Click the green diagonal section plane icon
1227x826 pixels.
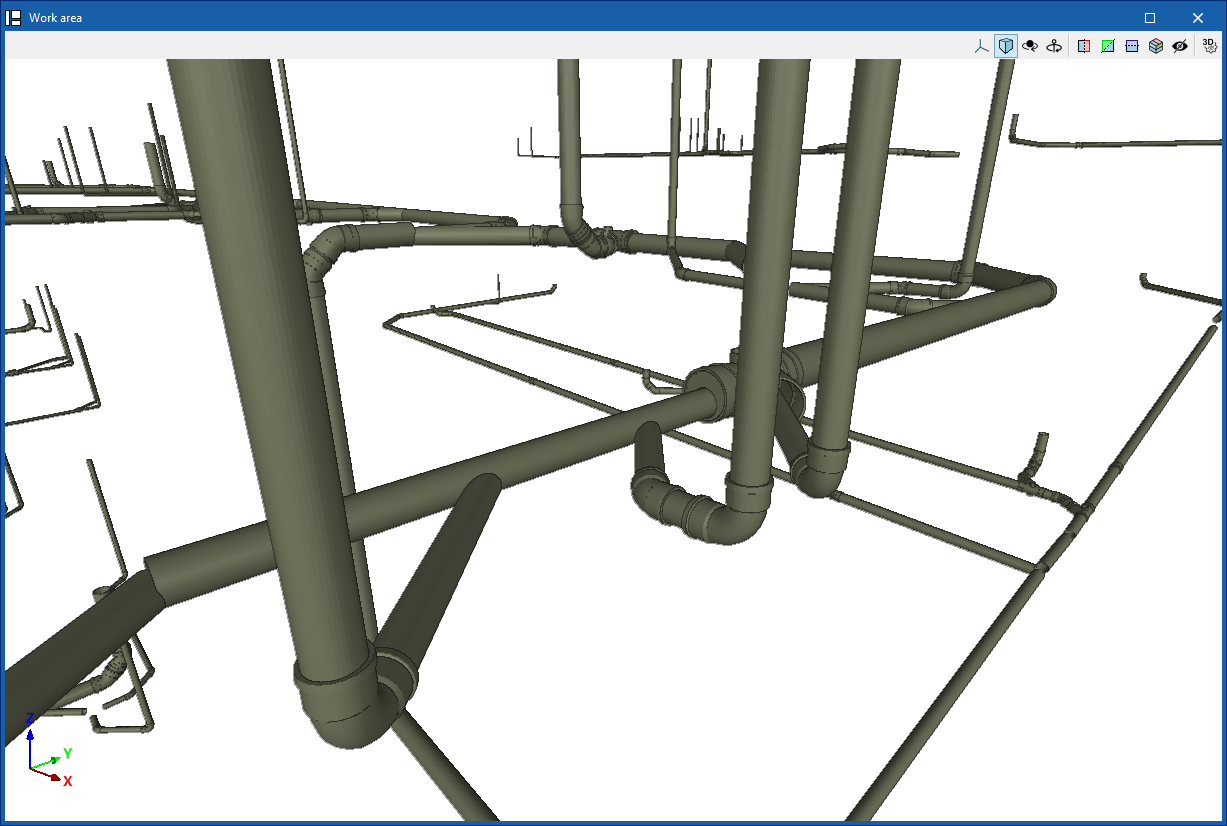point(1108,46)
